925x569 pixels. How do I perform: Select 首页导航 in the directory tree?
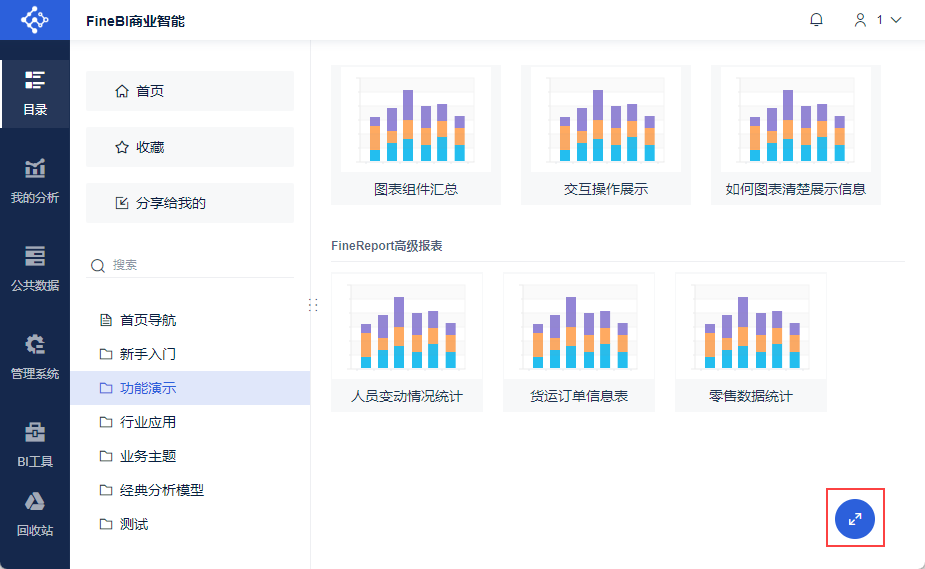(x=190, y=320)
